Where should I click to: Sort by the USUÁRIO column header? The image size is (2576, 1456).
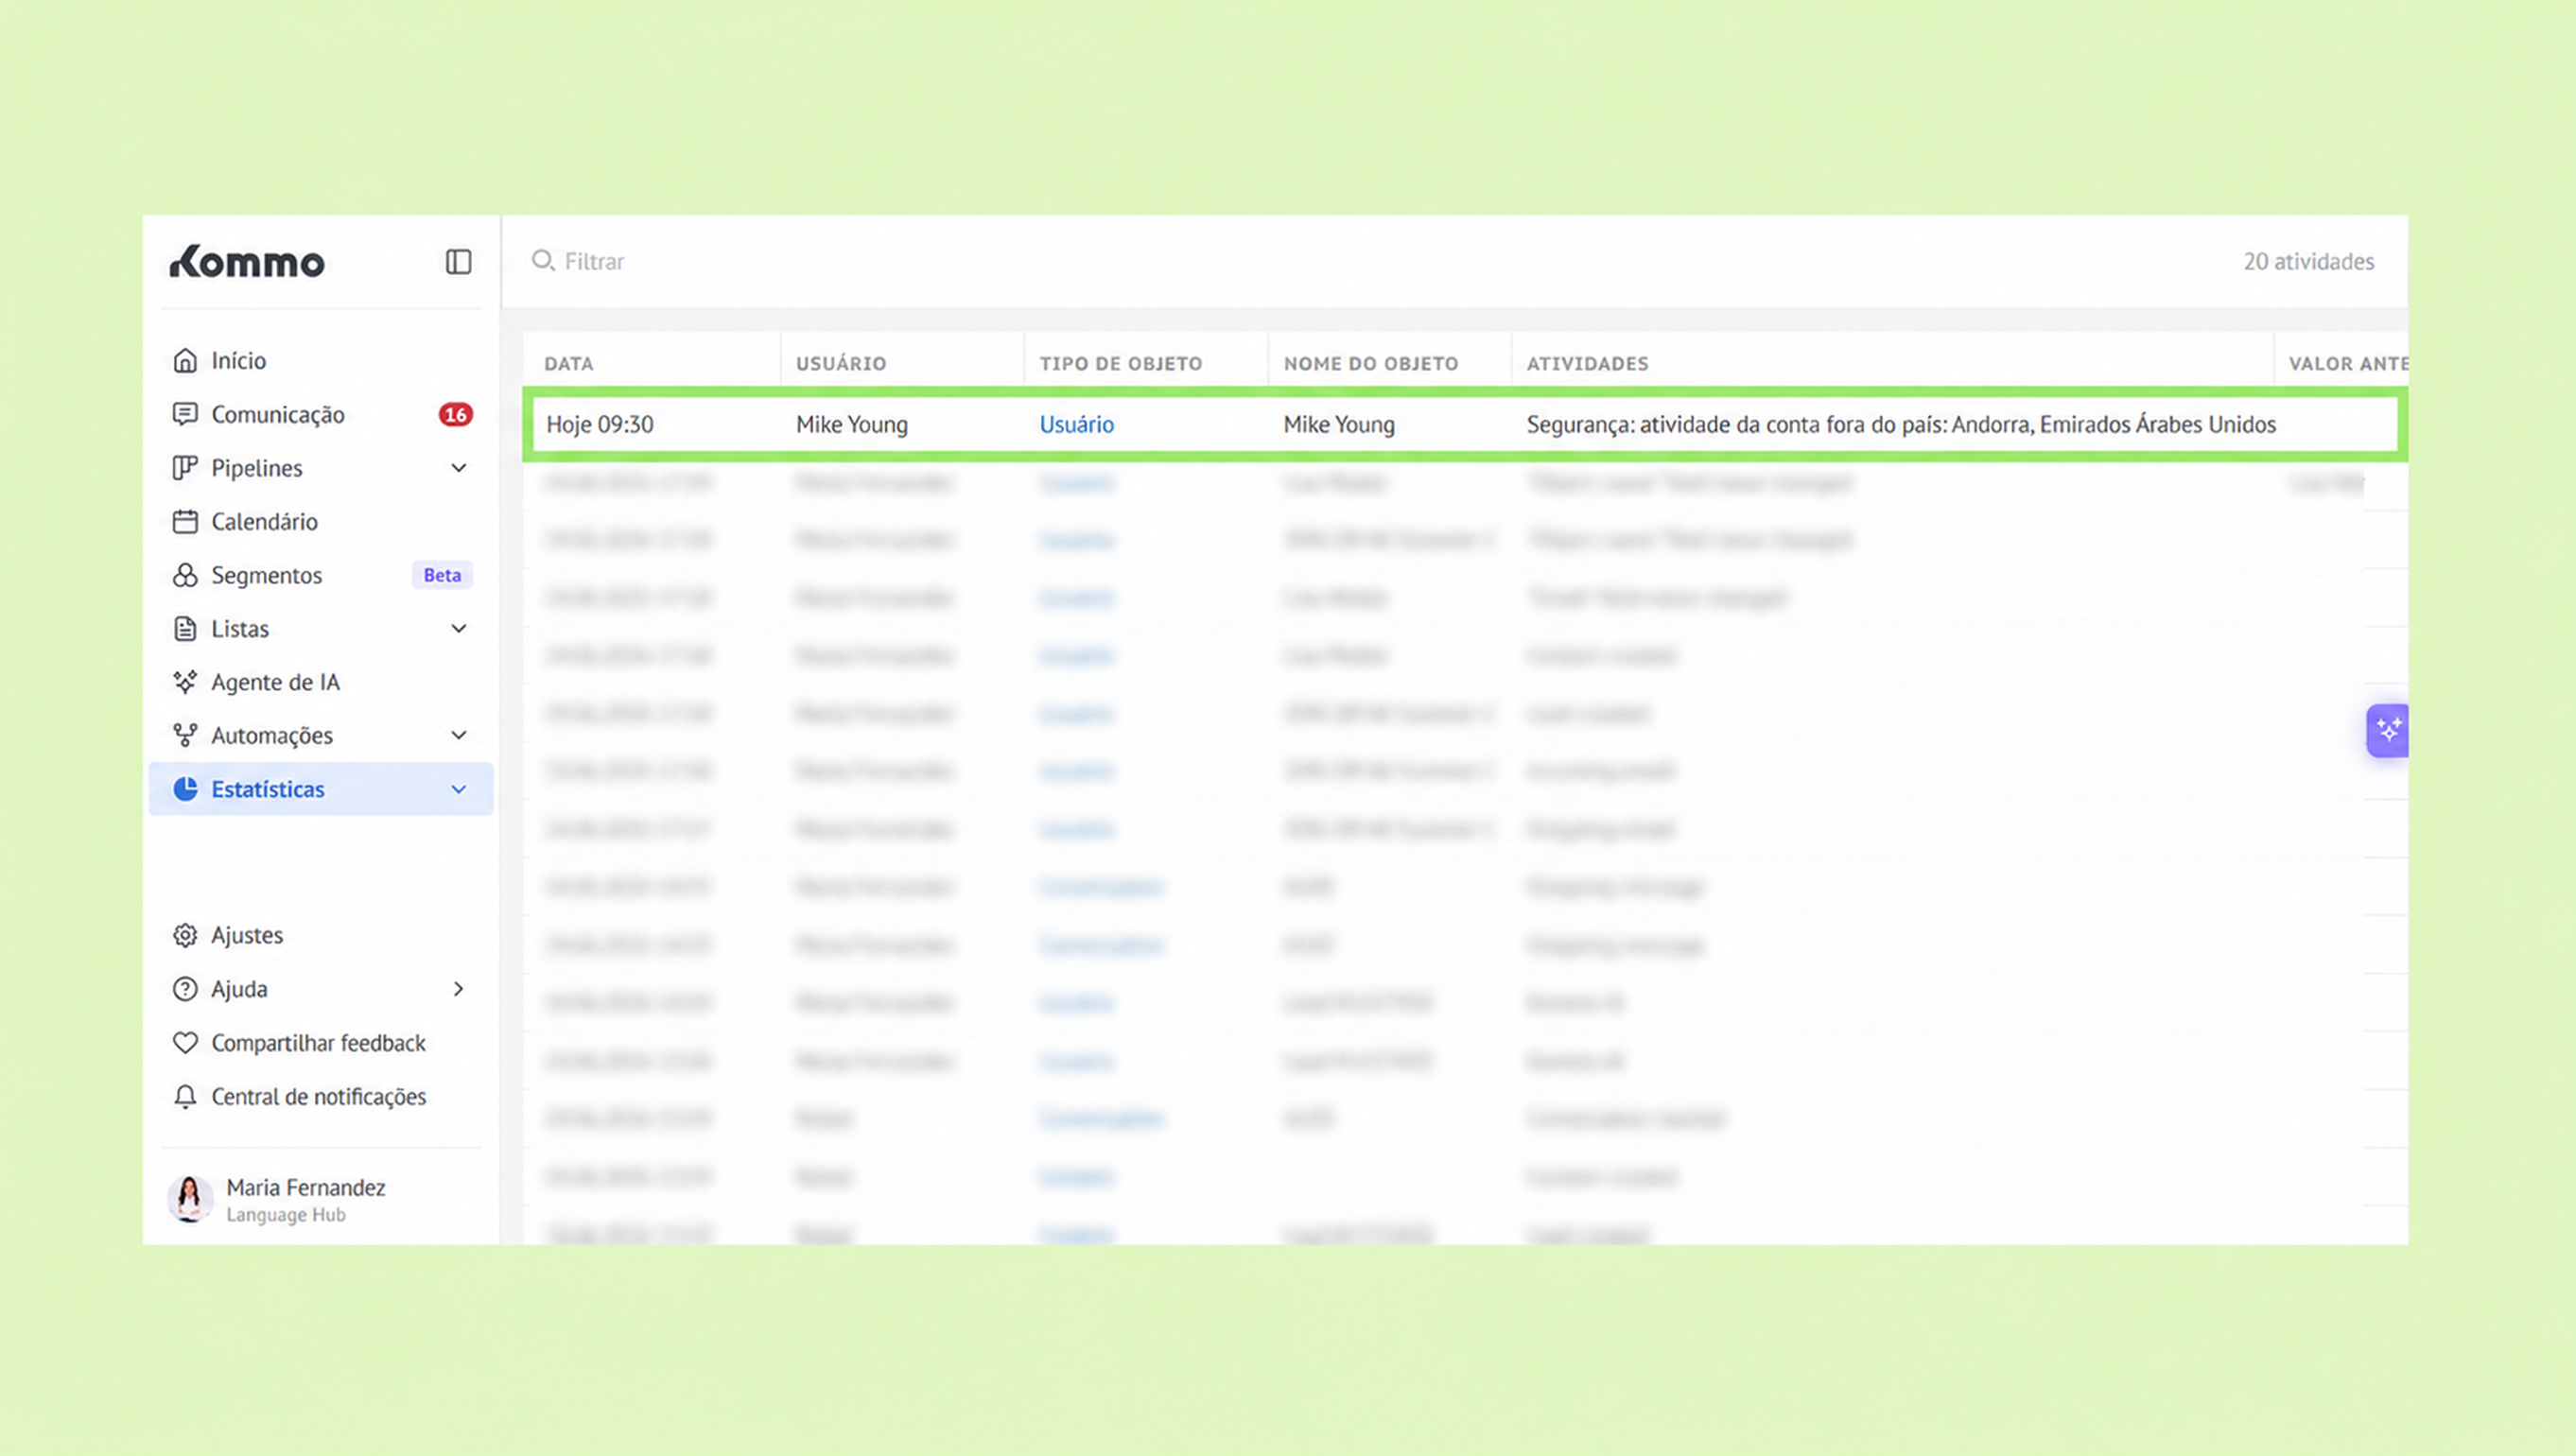841,363
